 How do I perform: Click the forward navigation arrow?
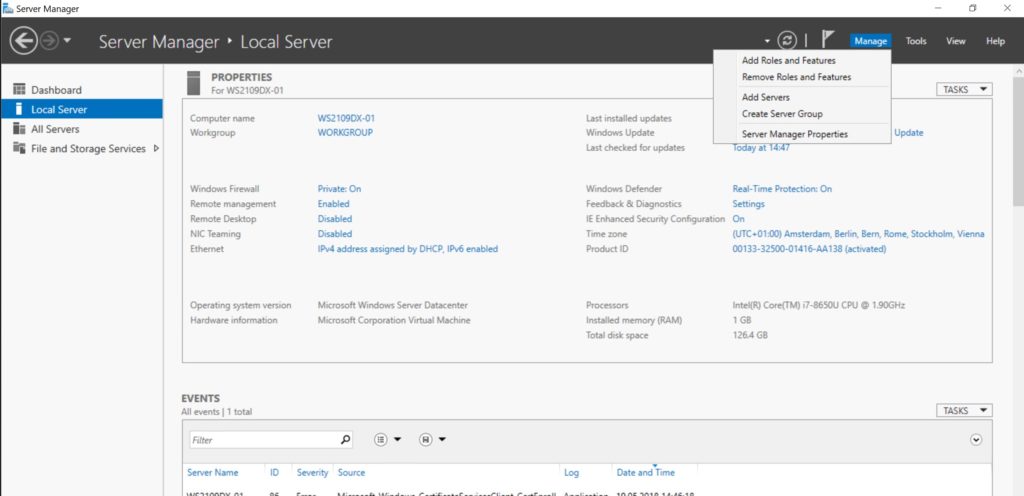click(49, 41)
